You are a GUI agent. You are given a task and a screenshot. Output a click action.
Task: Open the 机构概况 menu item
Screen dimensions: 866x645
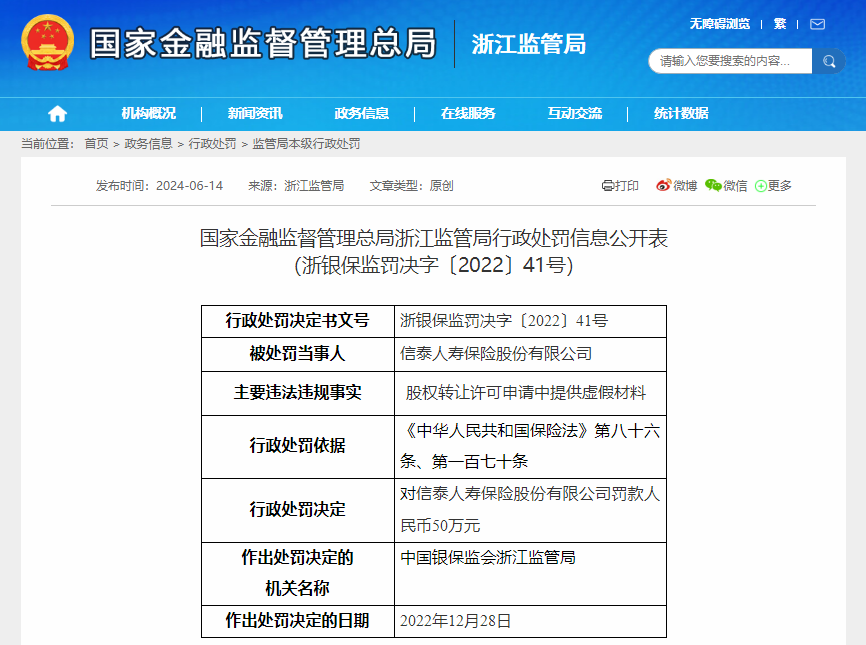pyautogui.click(x=151, y=114)
